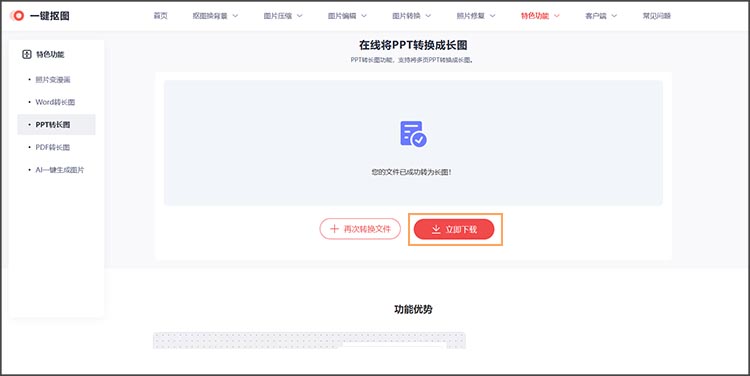Click the 特色功能 sidebar header icon
Viewport: 750px width, 376px height.
click(27, 55)
